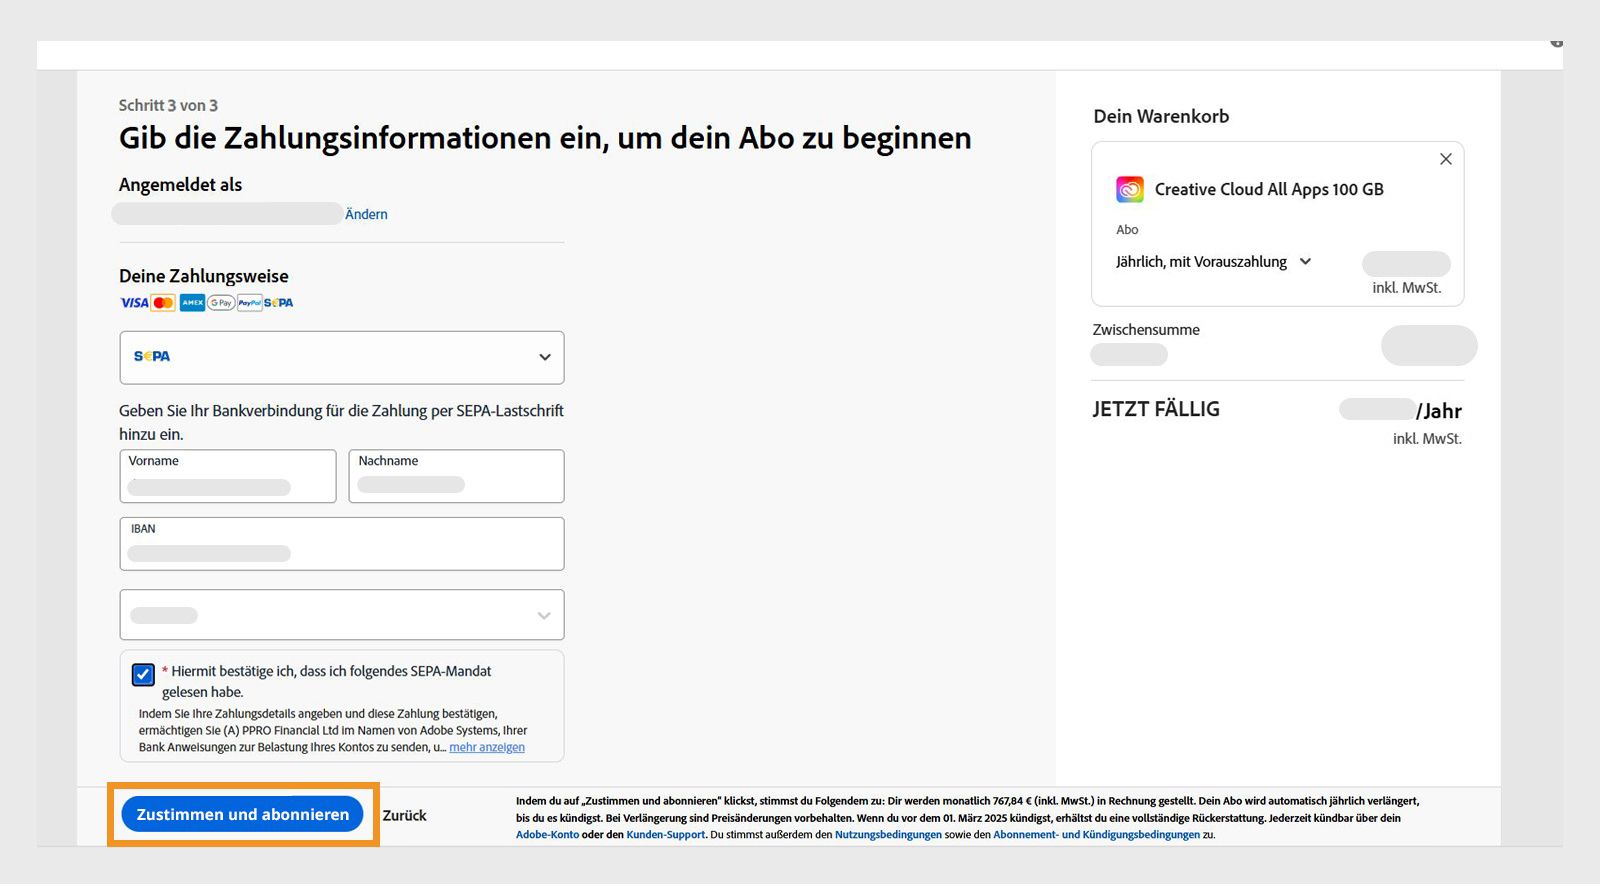The height and width of the screenshot is (884, 1600).
Task: Focus the Nachname input field
Action: pyautogui.click(x=456, y=476)
